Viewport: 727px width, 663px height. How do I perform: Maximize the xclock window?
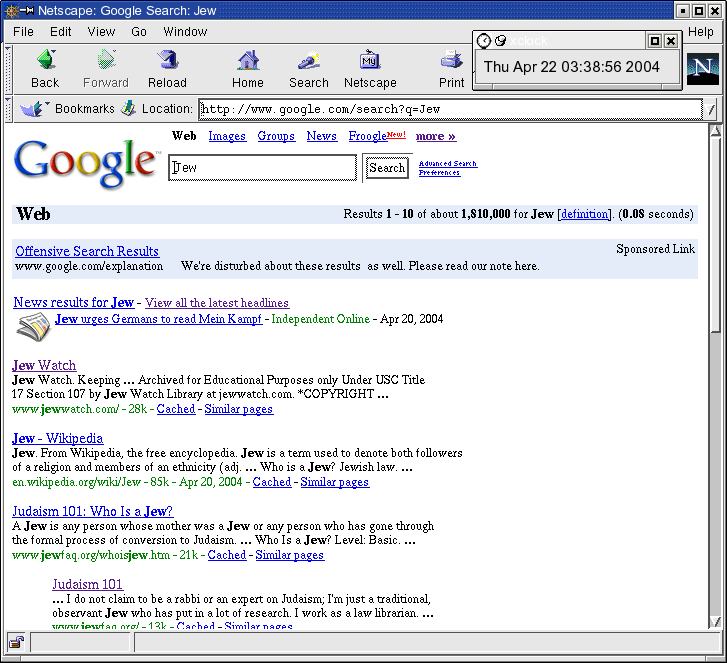(x=655, y=41)
